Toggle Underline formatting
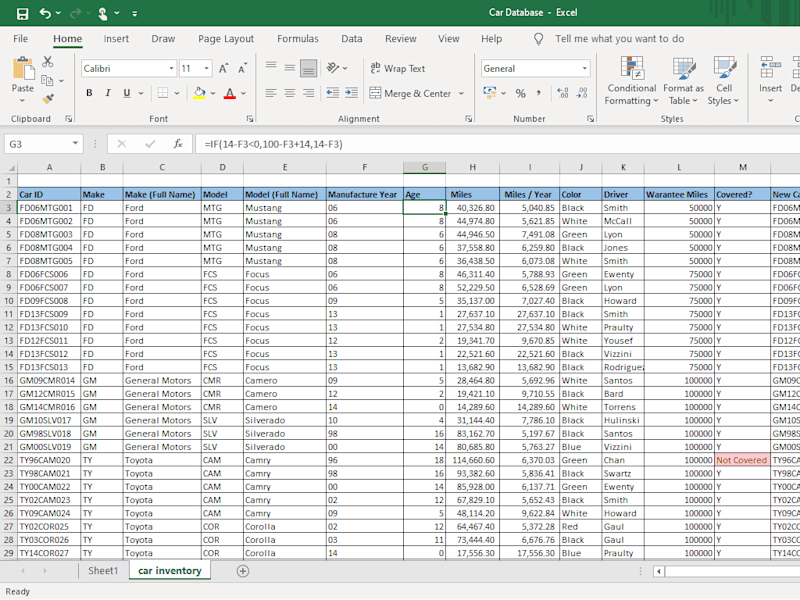Viewport: 800px width, 600px height. point(127,93)
